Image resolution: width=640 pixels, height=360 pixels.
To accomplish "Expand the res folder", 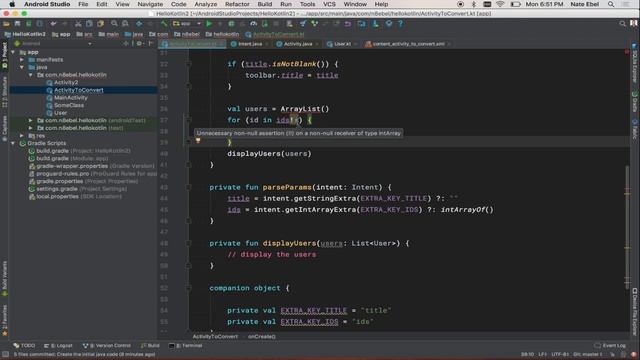I will (22, 136).
